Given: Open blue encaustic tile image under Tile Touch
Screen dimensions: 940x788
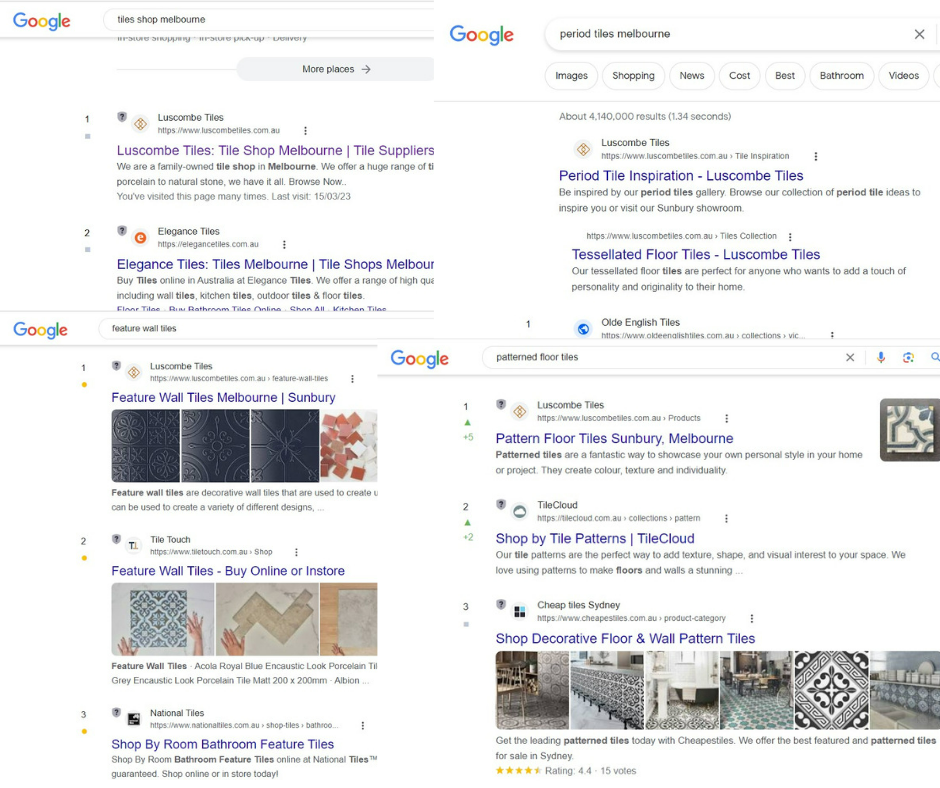Looking at the screenshot, I should pyautogui.click(x=162, y=619).
